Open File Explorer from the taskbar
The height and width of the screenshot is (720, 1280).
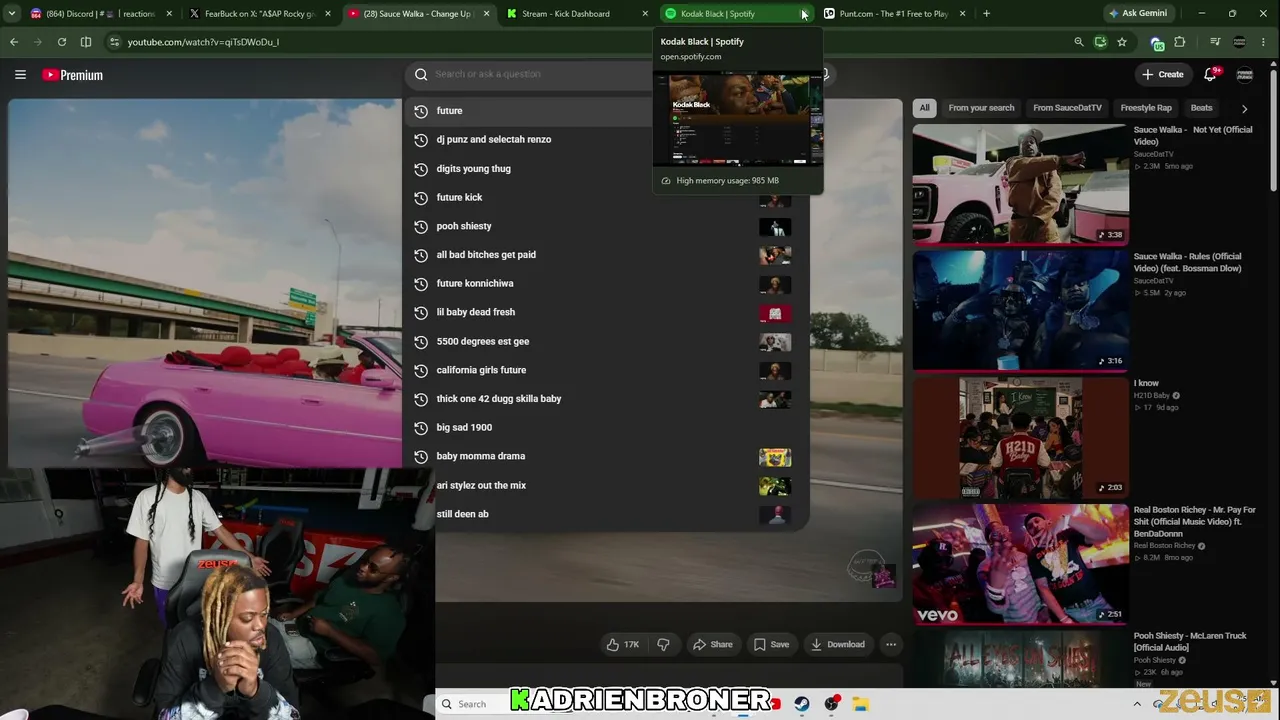(860, 704)
